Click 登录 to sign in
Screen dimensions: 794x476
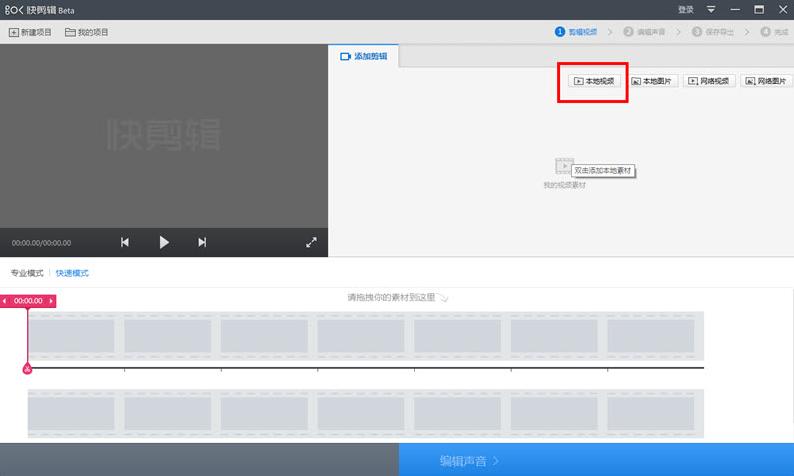click(x=685, y=9)
